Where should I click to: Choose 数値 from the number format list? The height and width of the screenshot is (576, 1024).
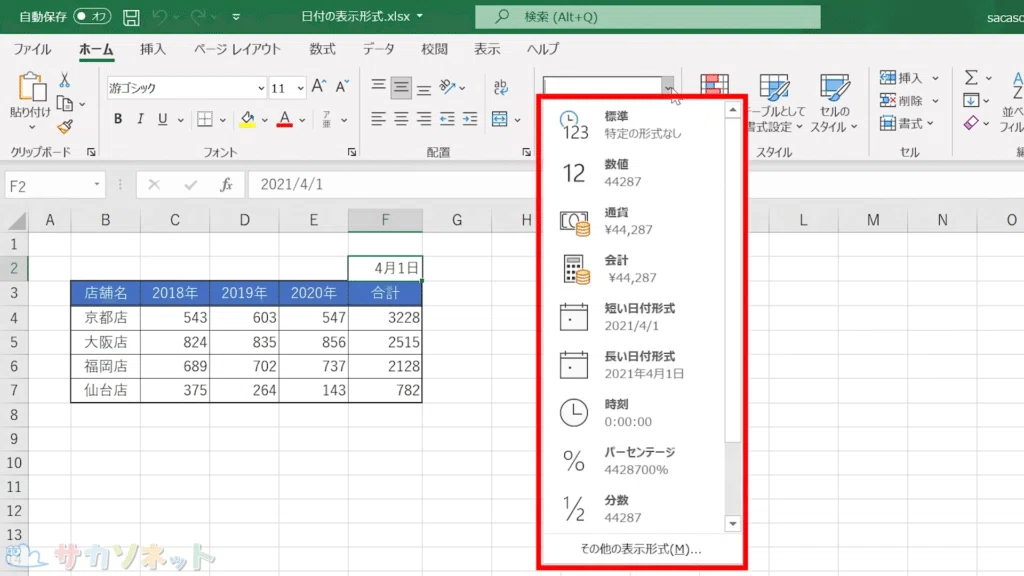coord(633,173)
